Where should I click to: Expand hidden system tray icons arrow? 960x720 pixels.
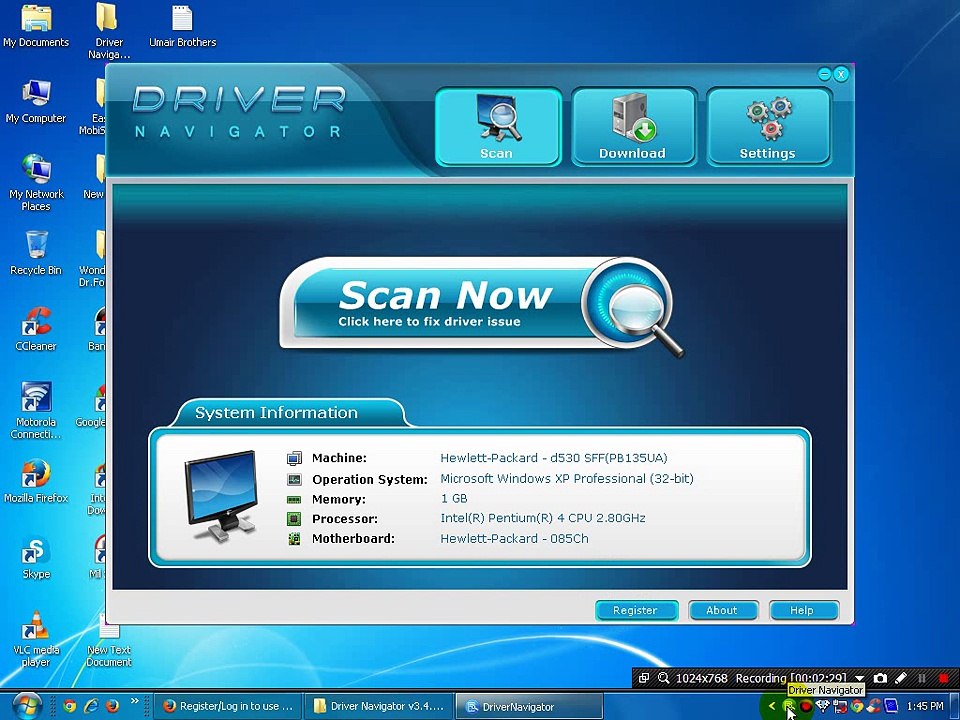[x=772, y=706]
